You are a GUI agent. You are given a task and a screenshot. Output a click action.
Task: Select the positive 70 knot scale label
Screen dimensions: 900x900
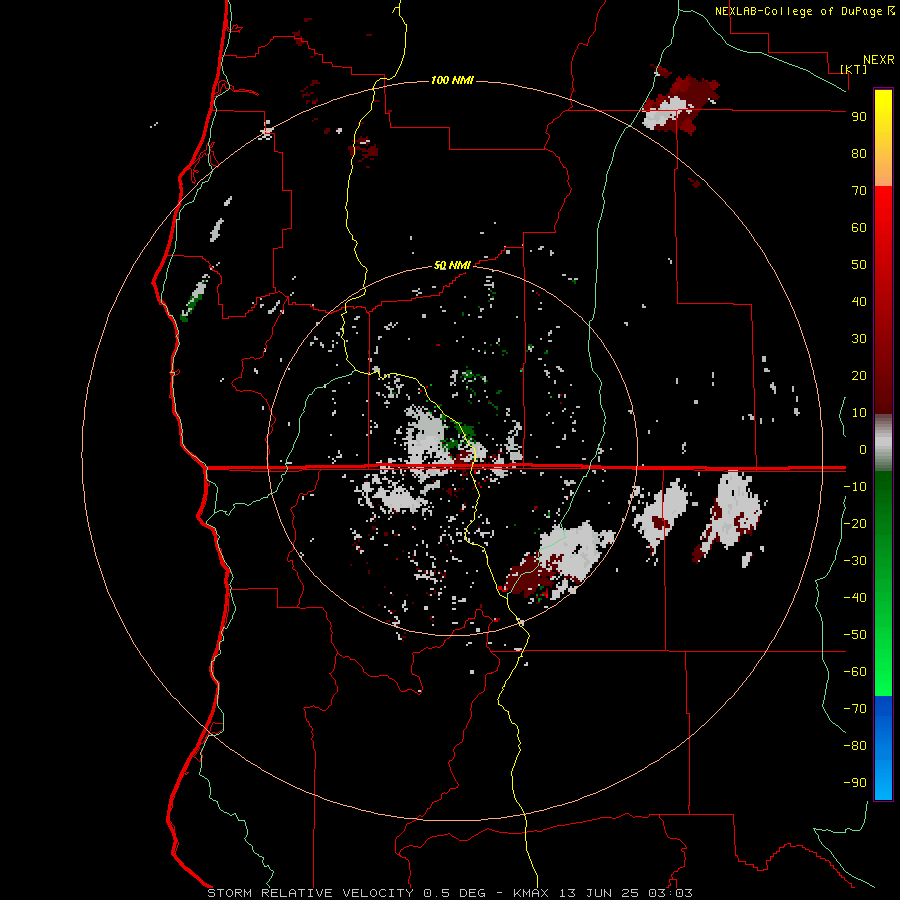coord(859,191)
